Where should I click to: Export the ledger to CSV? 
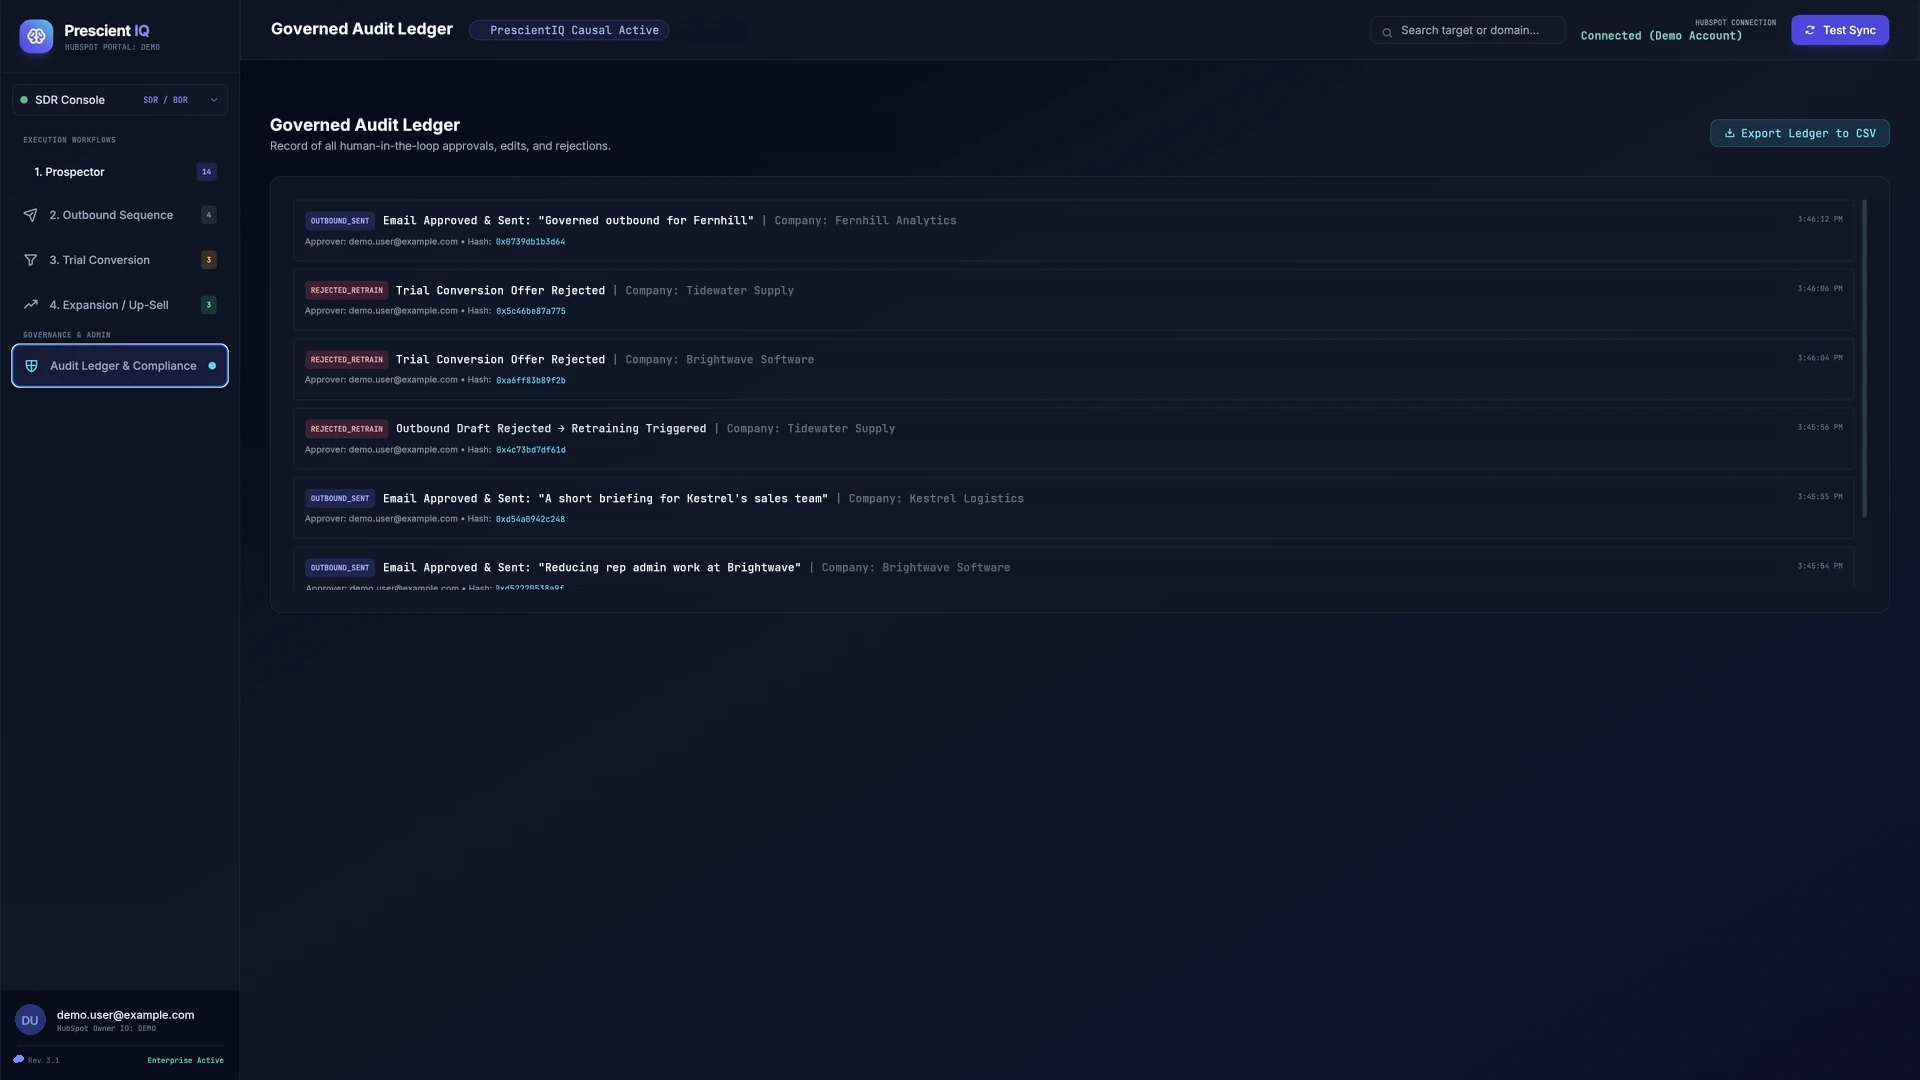pyautogui.click(x=1800, y=133)
